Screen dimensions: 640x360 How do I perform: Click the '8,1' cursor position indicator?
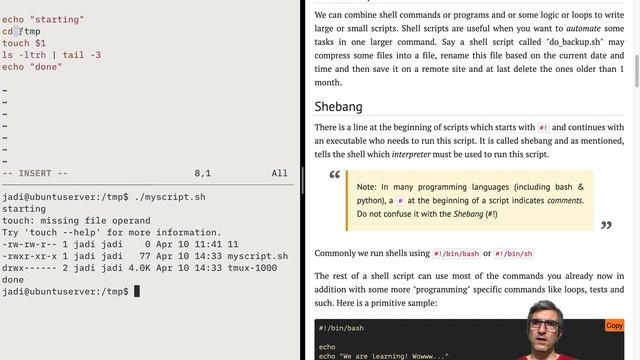tap(202, 173)
